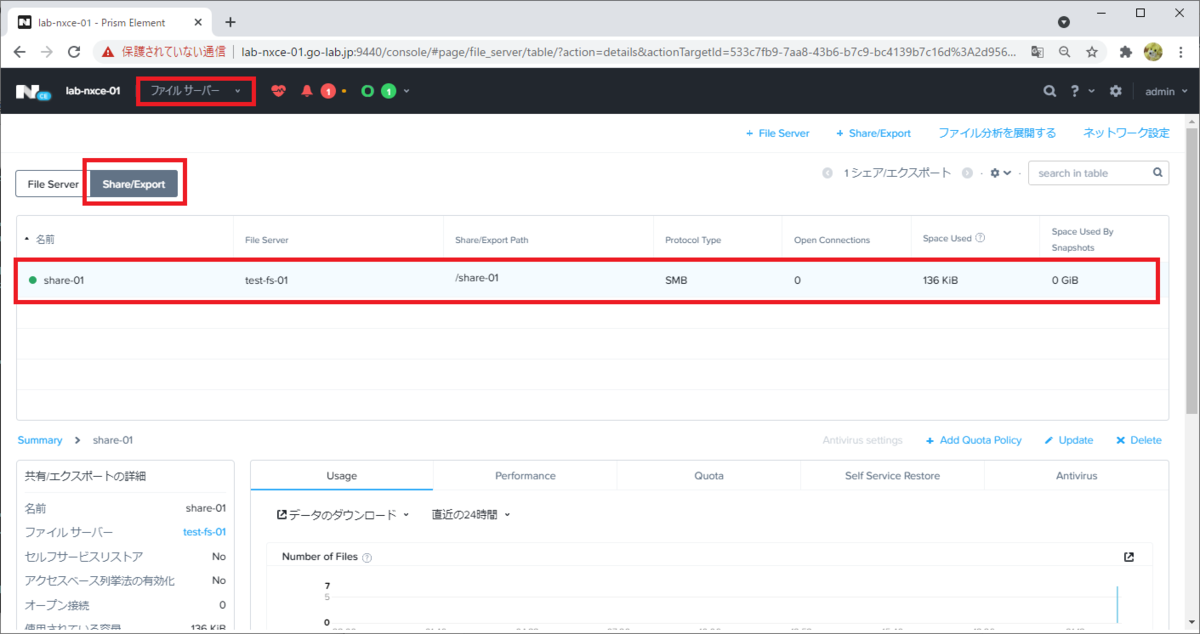Click the translate page icon
The width and height of the screenshot is (1200, 634).
pos(1038,51)
